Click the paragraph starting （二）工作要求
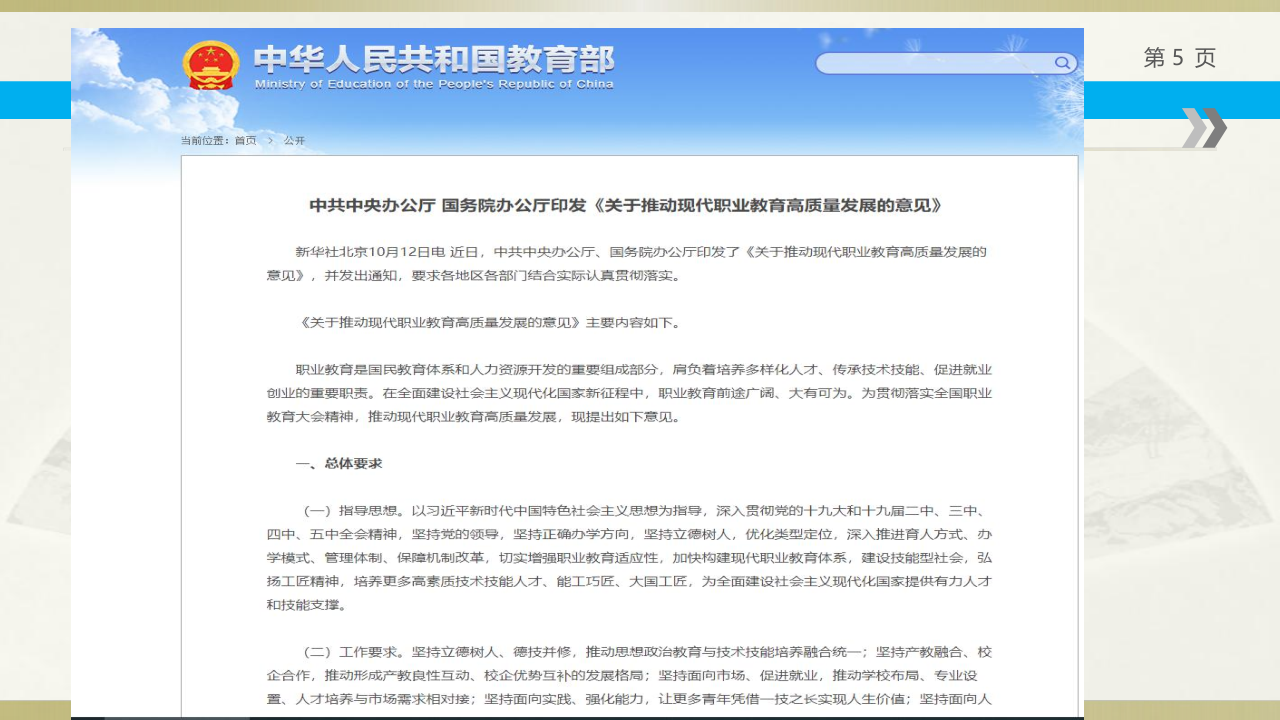 629,675
